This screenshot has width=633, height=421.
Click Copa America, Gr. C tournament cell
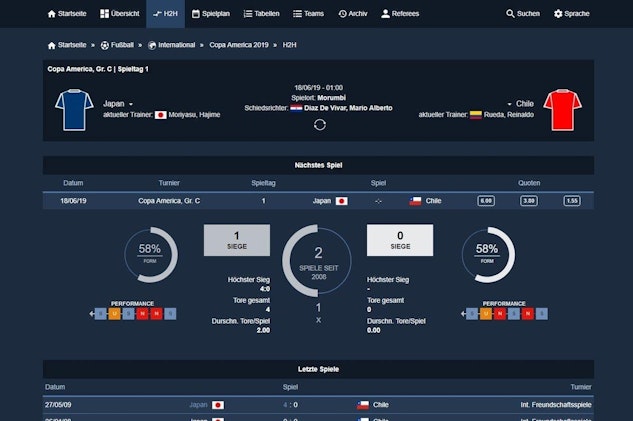point(169,201)
